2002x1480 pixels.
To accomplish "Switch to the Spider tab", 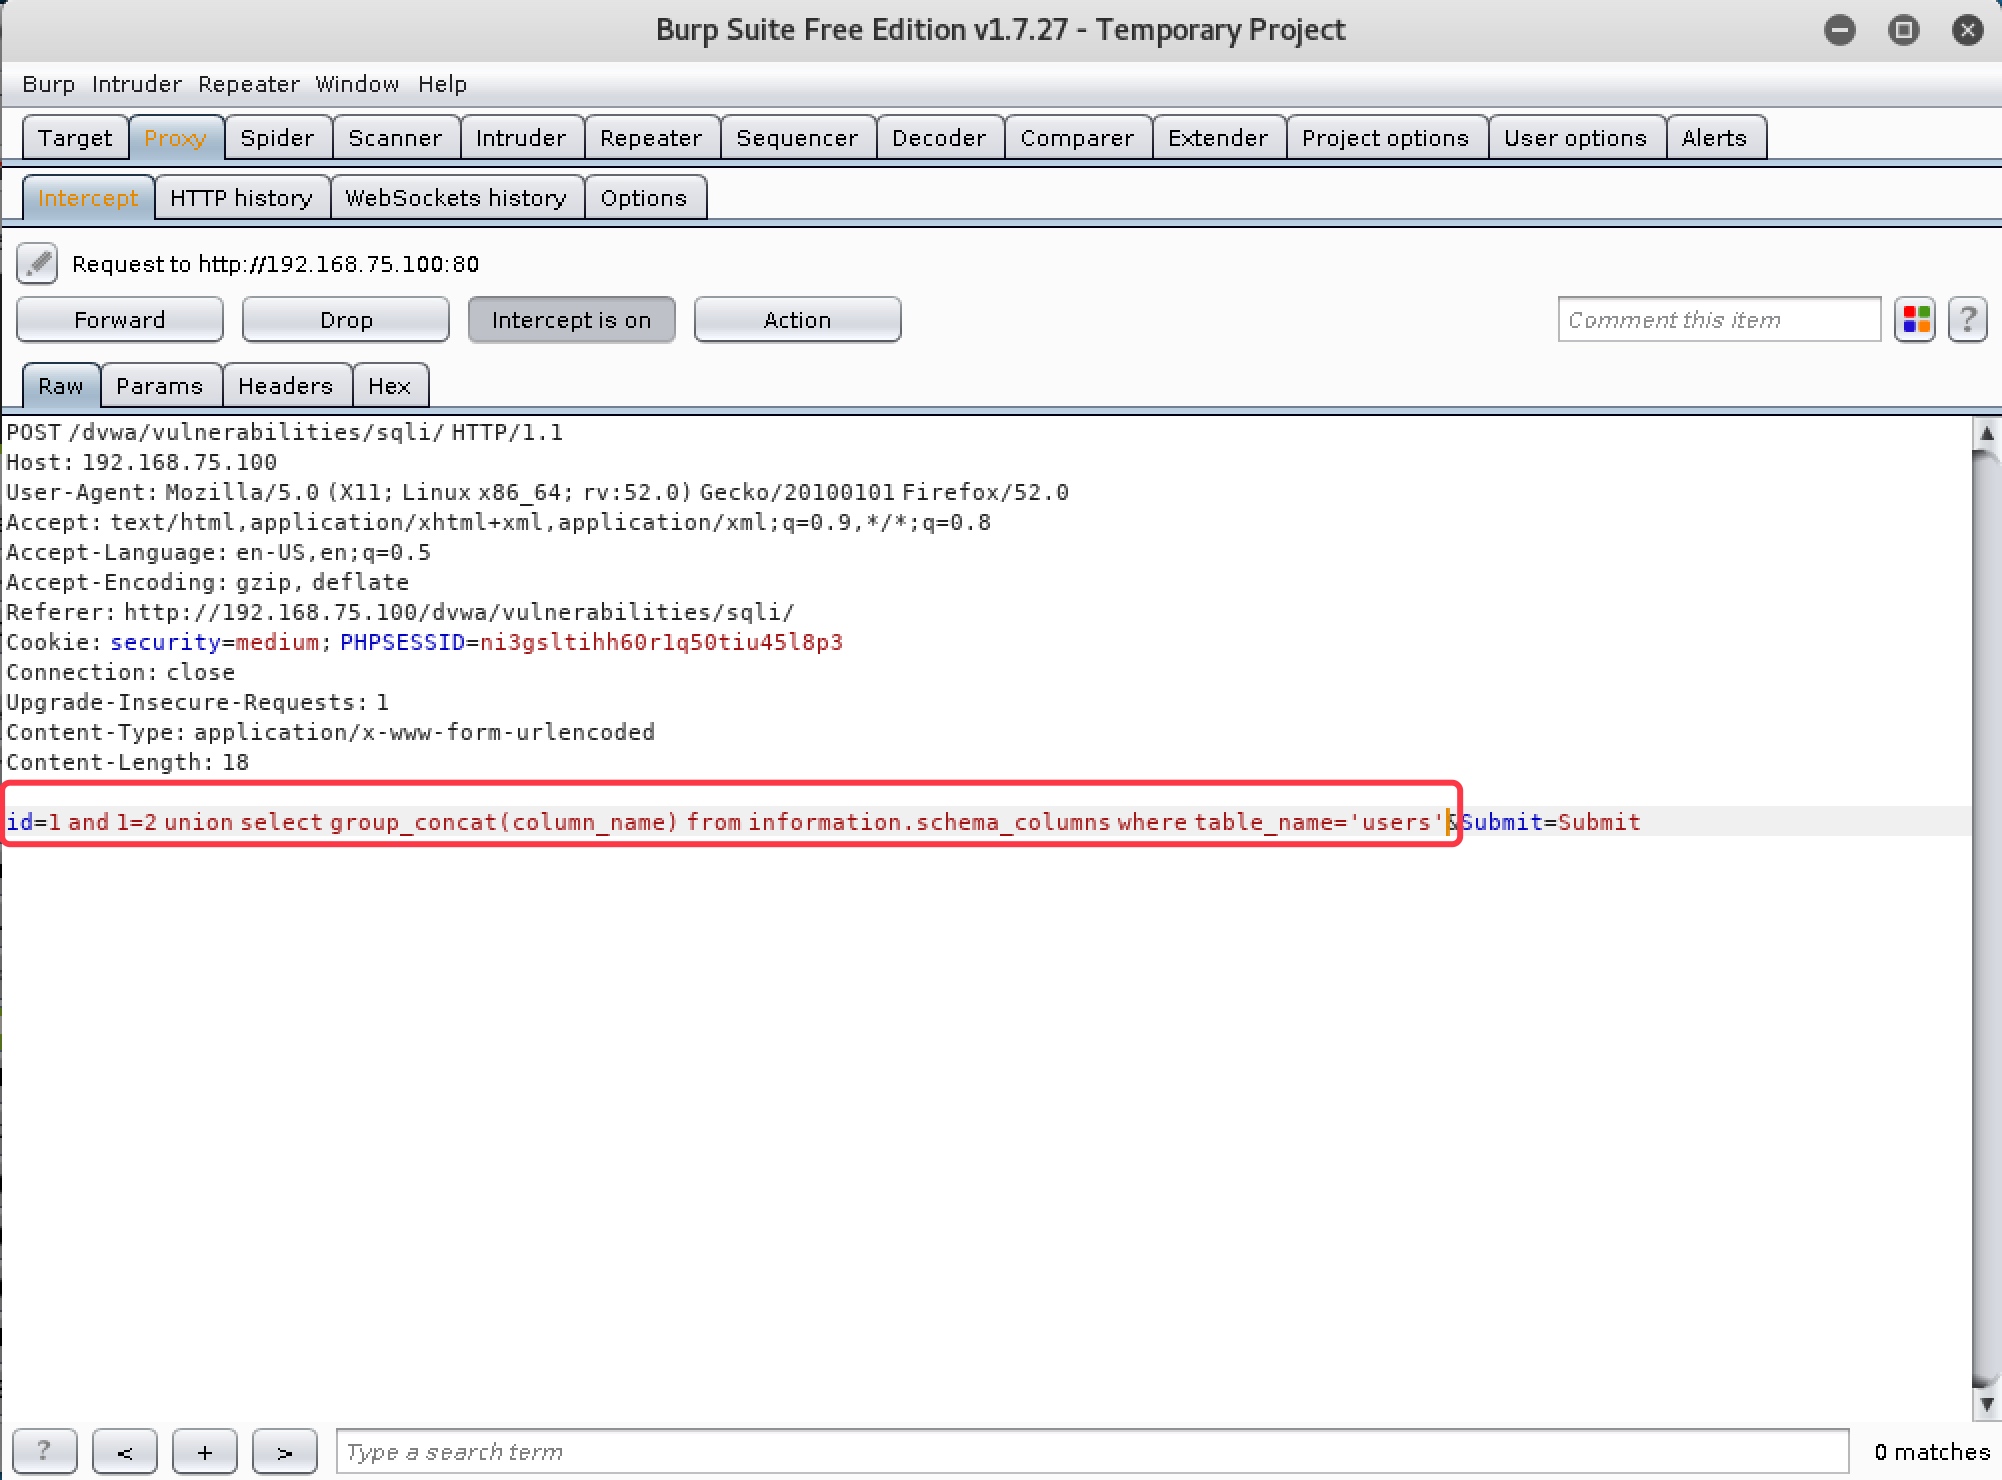I will (277, 138).
